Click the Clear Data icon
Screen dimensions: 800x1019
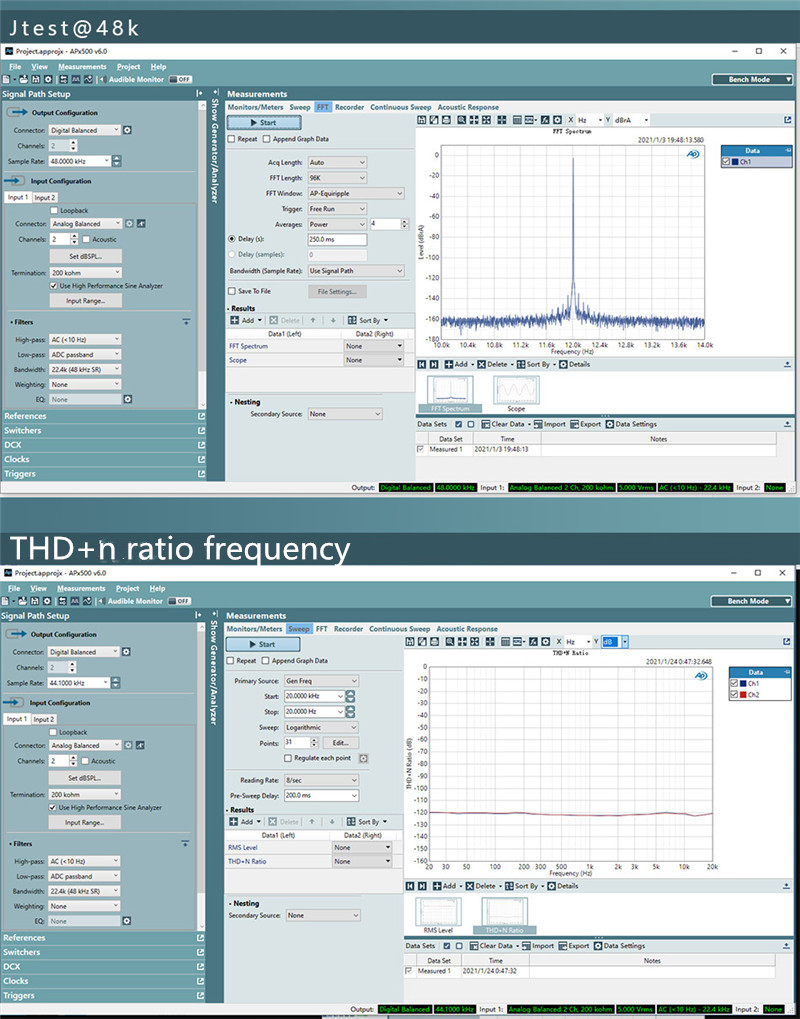tap(487, 424)
